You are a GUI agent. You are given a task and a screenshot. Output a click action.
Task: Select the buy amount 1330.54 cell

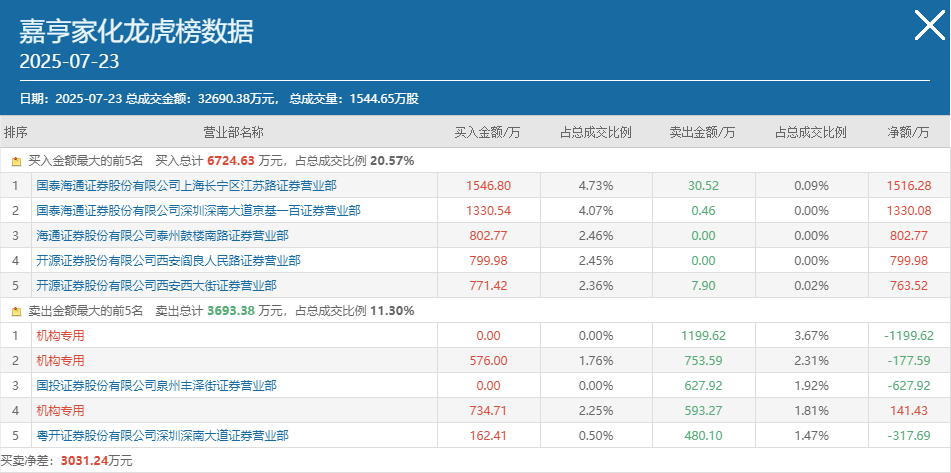point(489,210)
